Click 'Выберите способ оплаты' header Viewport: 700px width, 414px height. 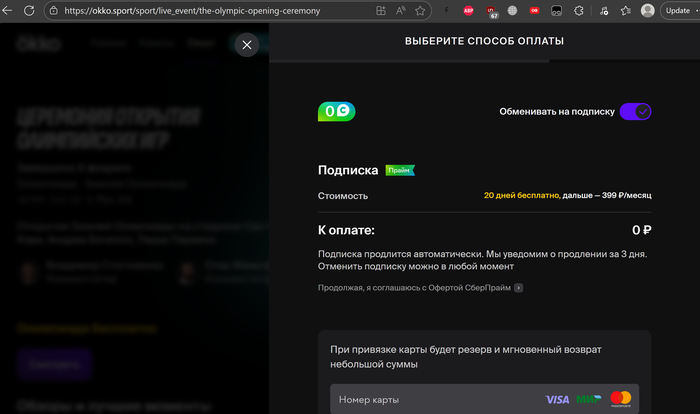484,42
